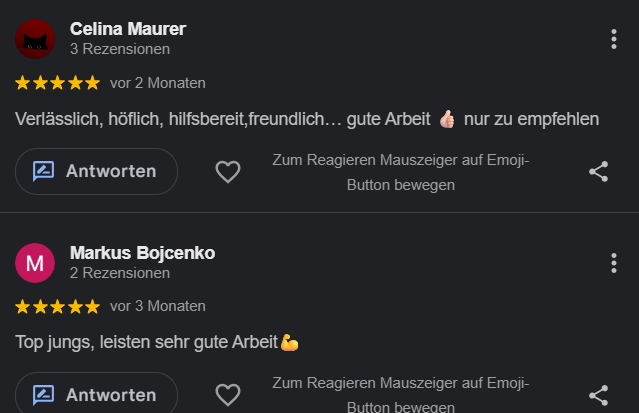639x413 pixels.
Task: Click the thumbs-up emoji in Celina's review
Action: 447,119
